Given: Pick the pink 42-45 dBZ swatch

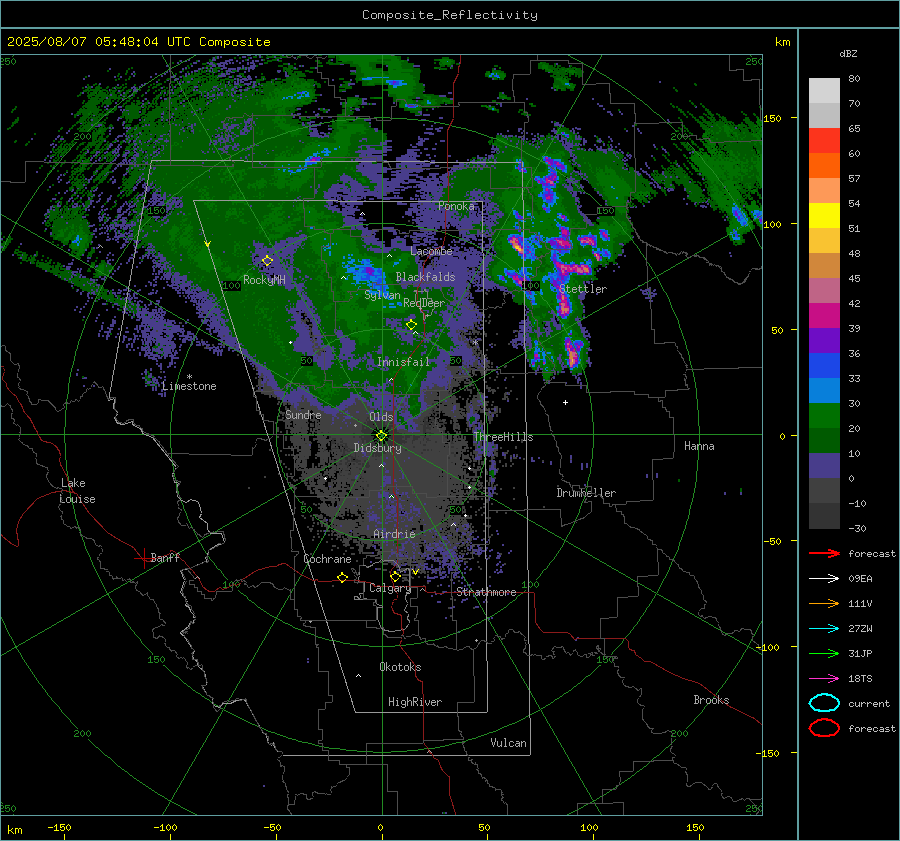Looking at the screenshot, I should point(824,291).
